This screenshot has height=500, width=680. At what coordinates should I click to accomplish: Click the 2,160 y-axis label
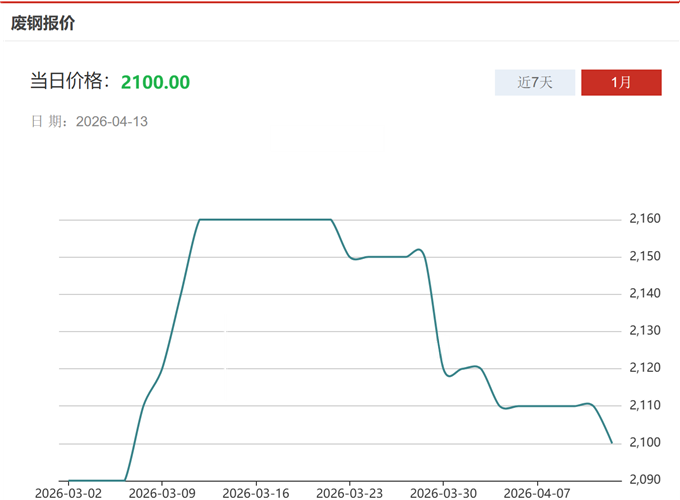pyautogui.click(x=643, y=219)
